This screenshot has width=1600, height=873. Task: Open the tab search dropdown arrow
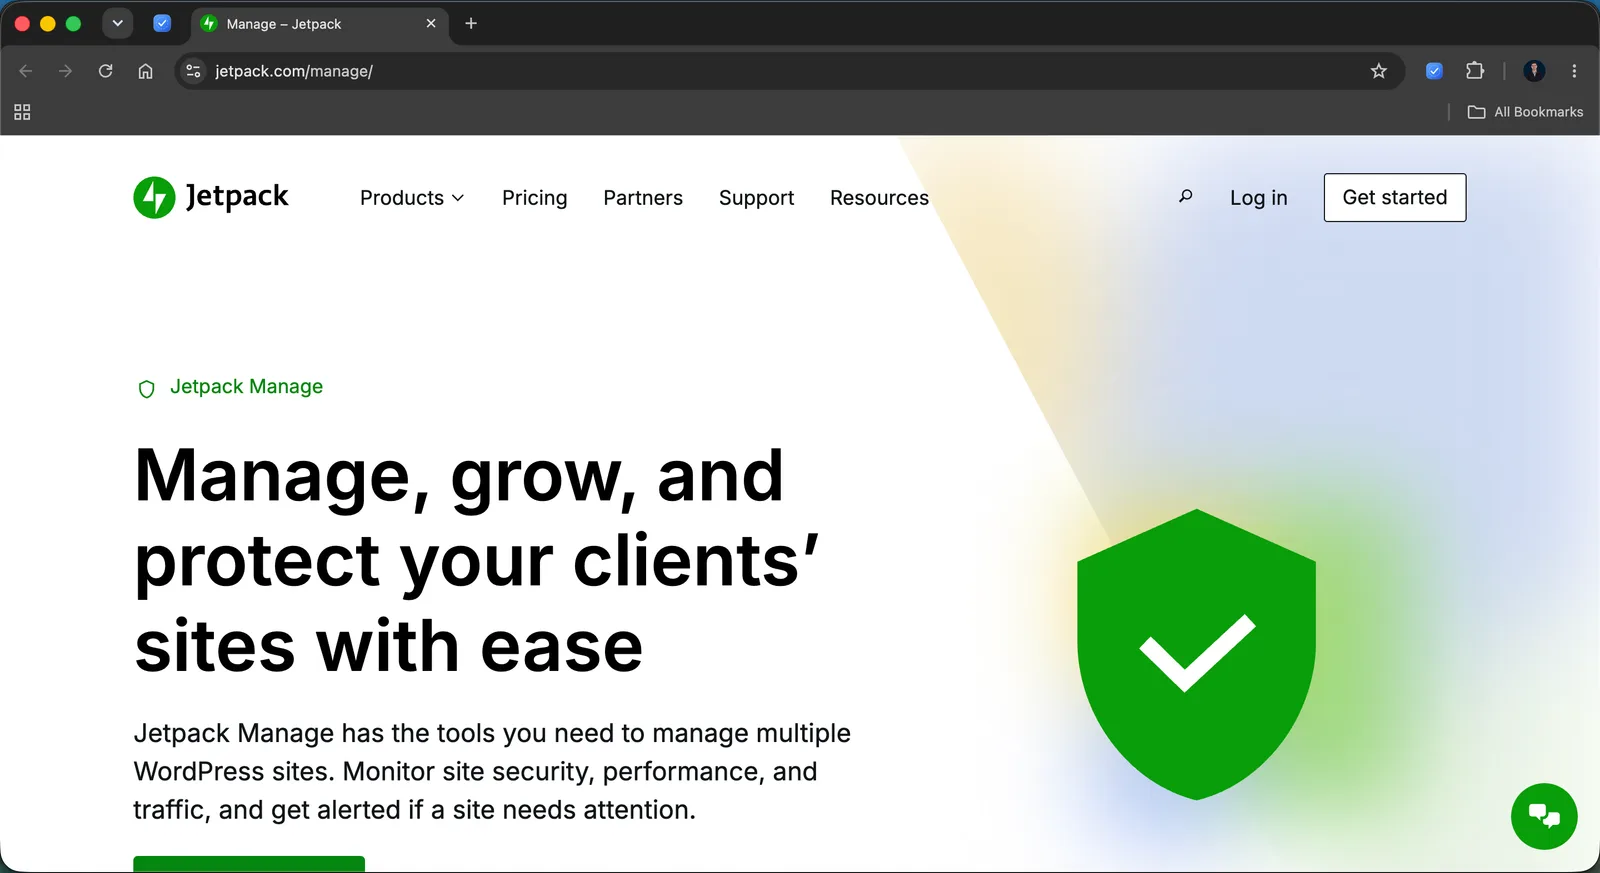point(117,23)
